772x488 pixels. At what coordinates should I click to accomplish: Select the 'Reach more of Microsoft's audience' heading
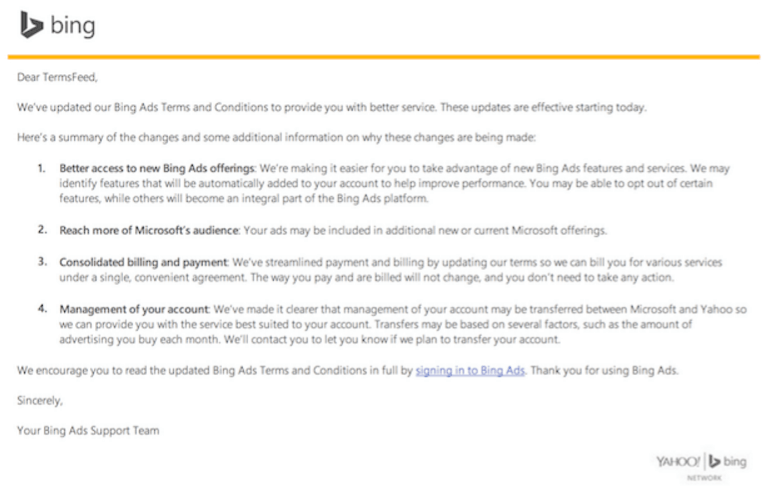point(148,230)
